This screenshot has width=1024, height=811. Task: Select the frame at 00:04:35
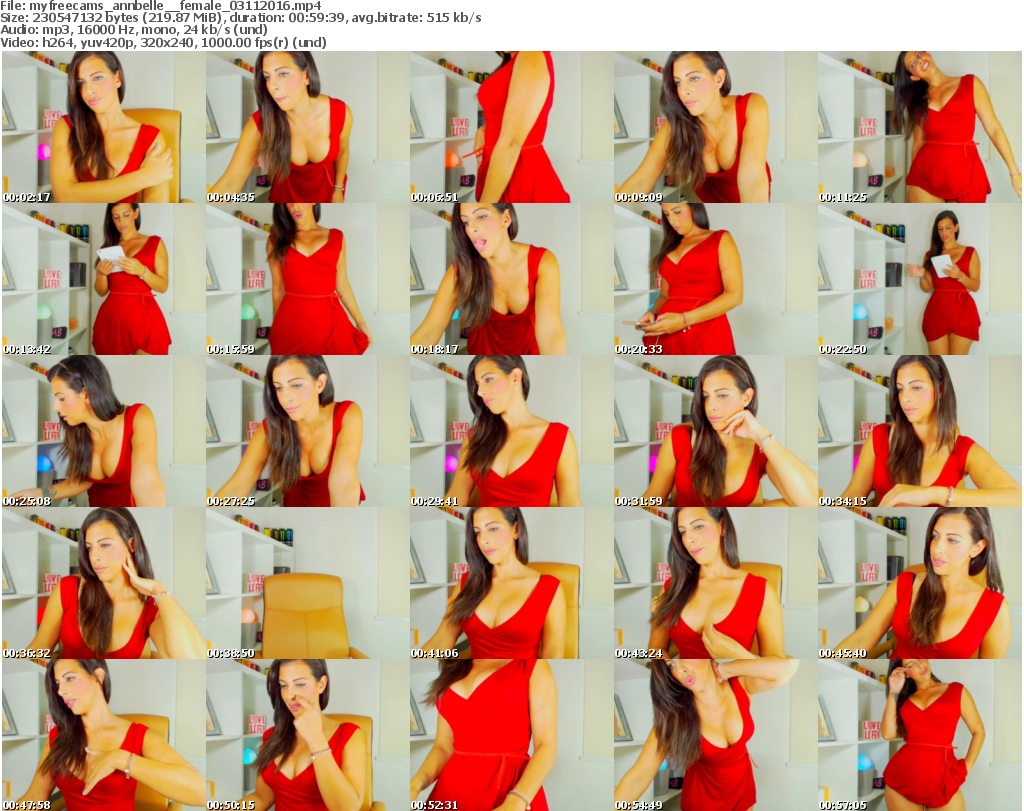tap(306, 127)
